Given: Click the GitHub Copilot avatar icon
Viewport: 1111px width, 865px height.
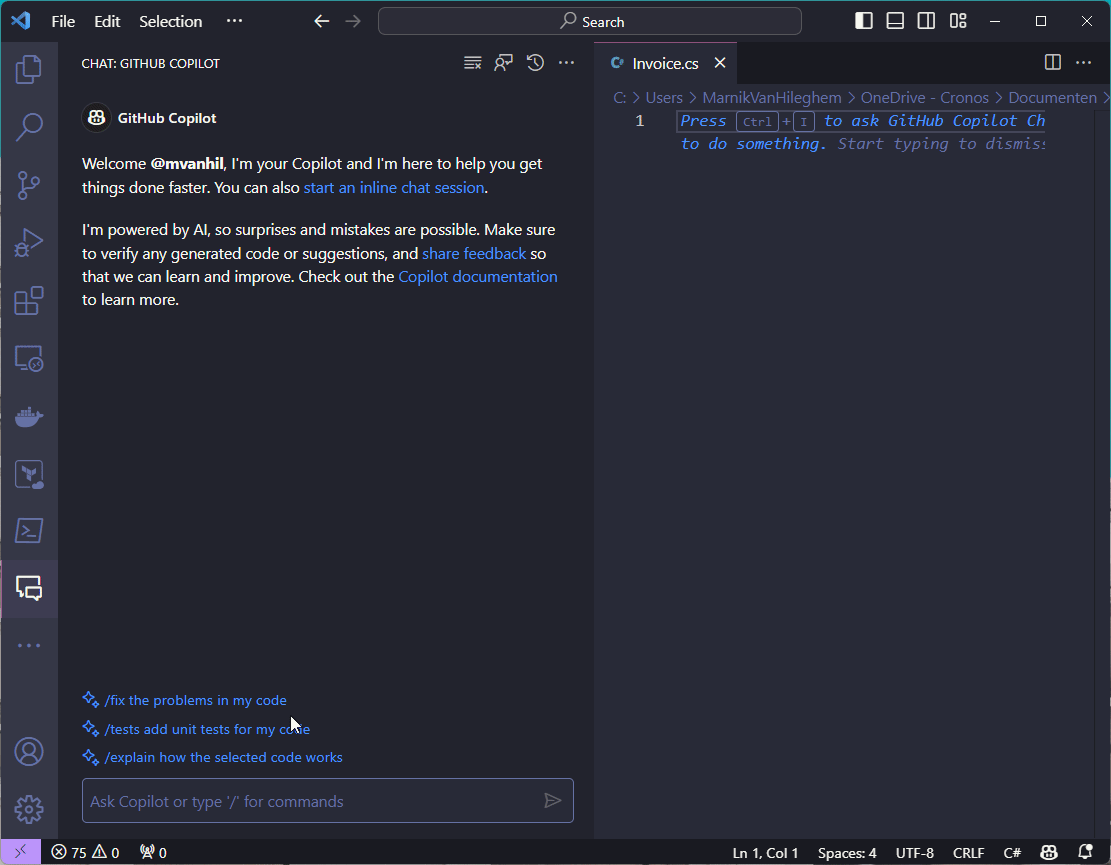Looking at the screenshot, I should (x=96, y=118).
